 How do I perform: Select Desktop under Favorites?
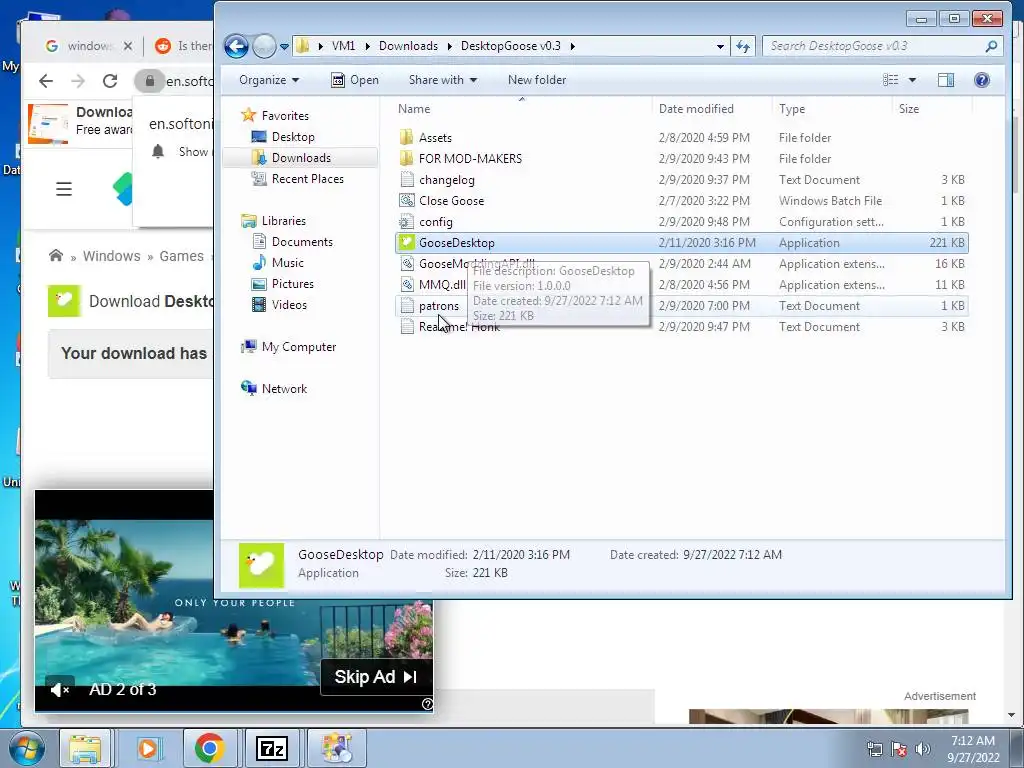(293, 136)
